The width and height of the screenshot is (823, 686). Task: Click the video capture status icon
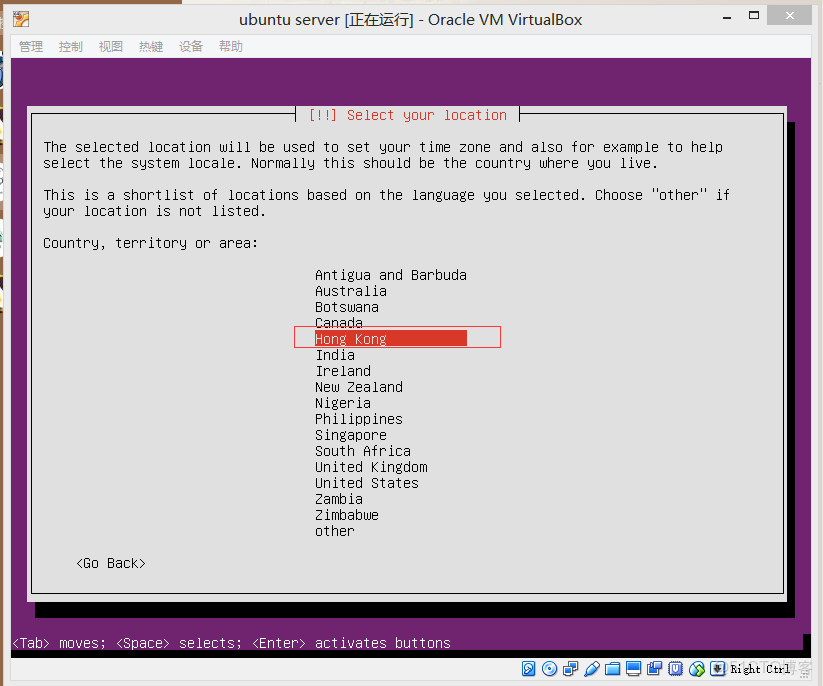click(x=655, y=669)
